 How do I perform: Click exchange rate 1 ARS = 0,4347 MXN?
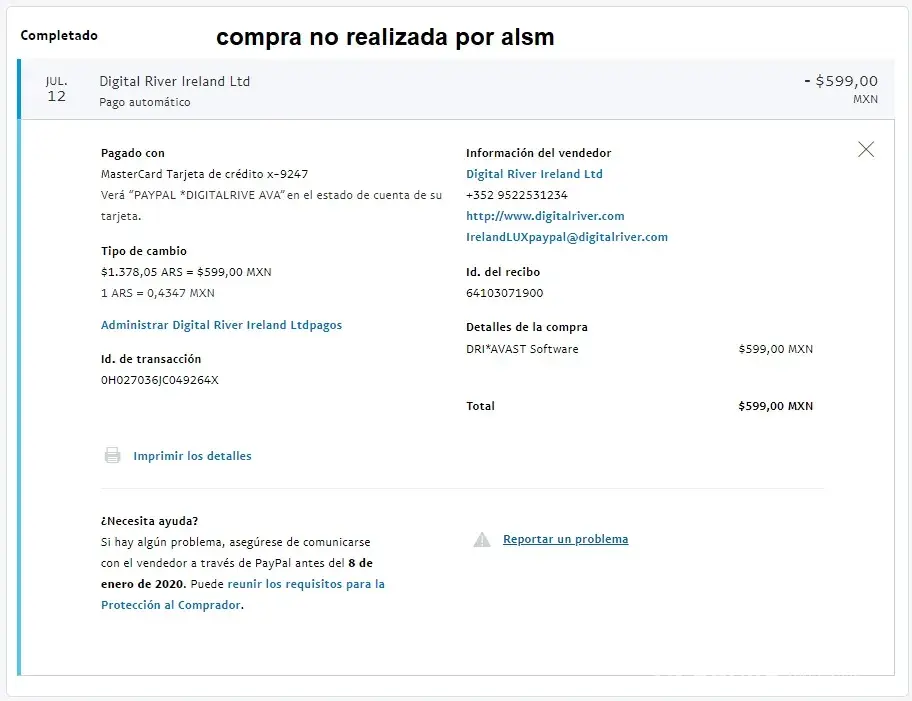coord(158,293)
